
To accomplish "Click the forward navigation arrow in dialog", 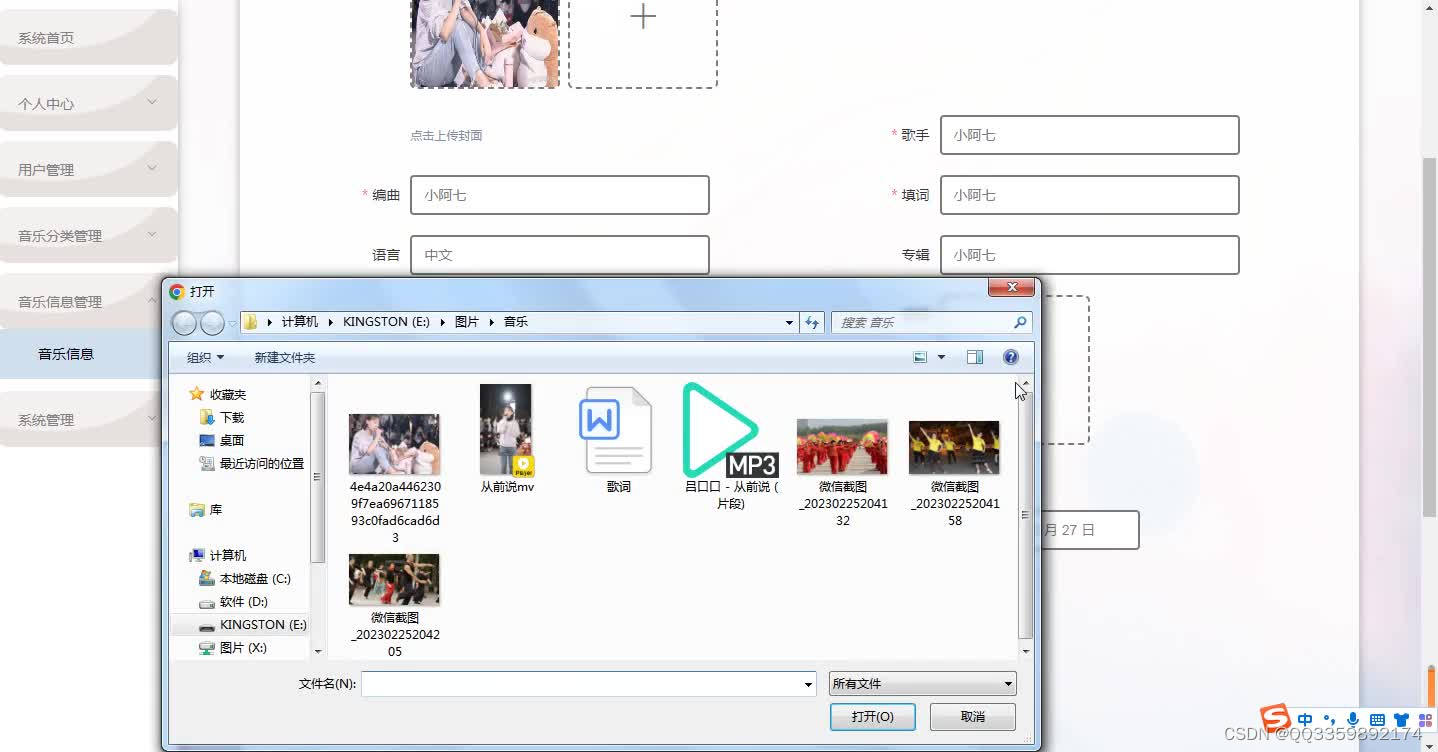I will [212, 323].
